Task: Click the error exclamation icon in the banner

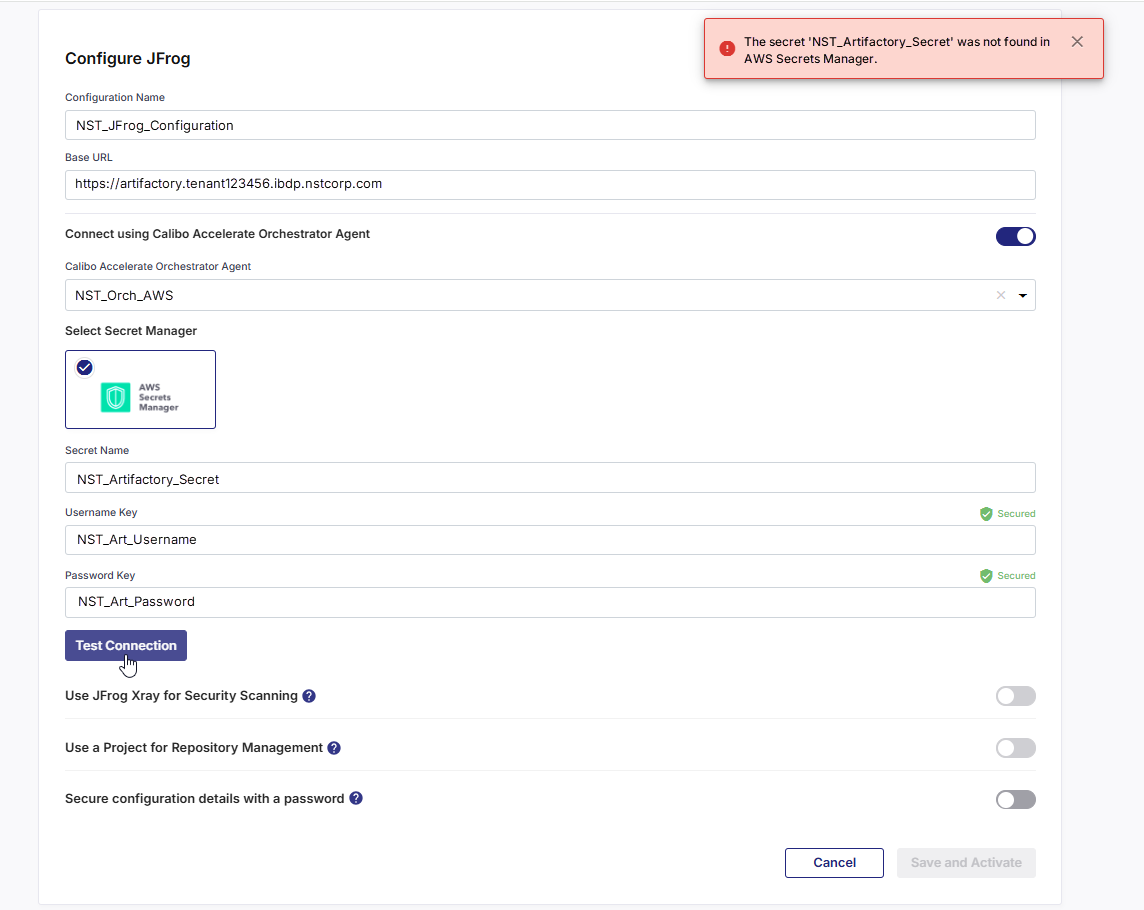Action: point(726,48)
